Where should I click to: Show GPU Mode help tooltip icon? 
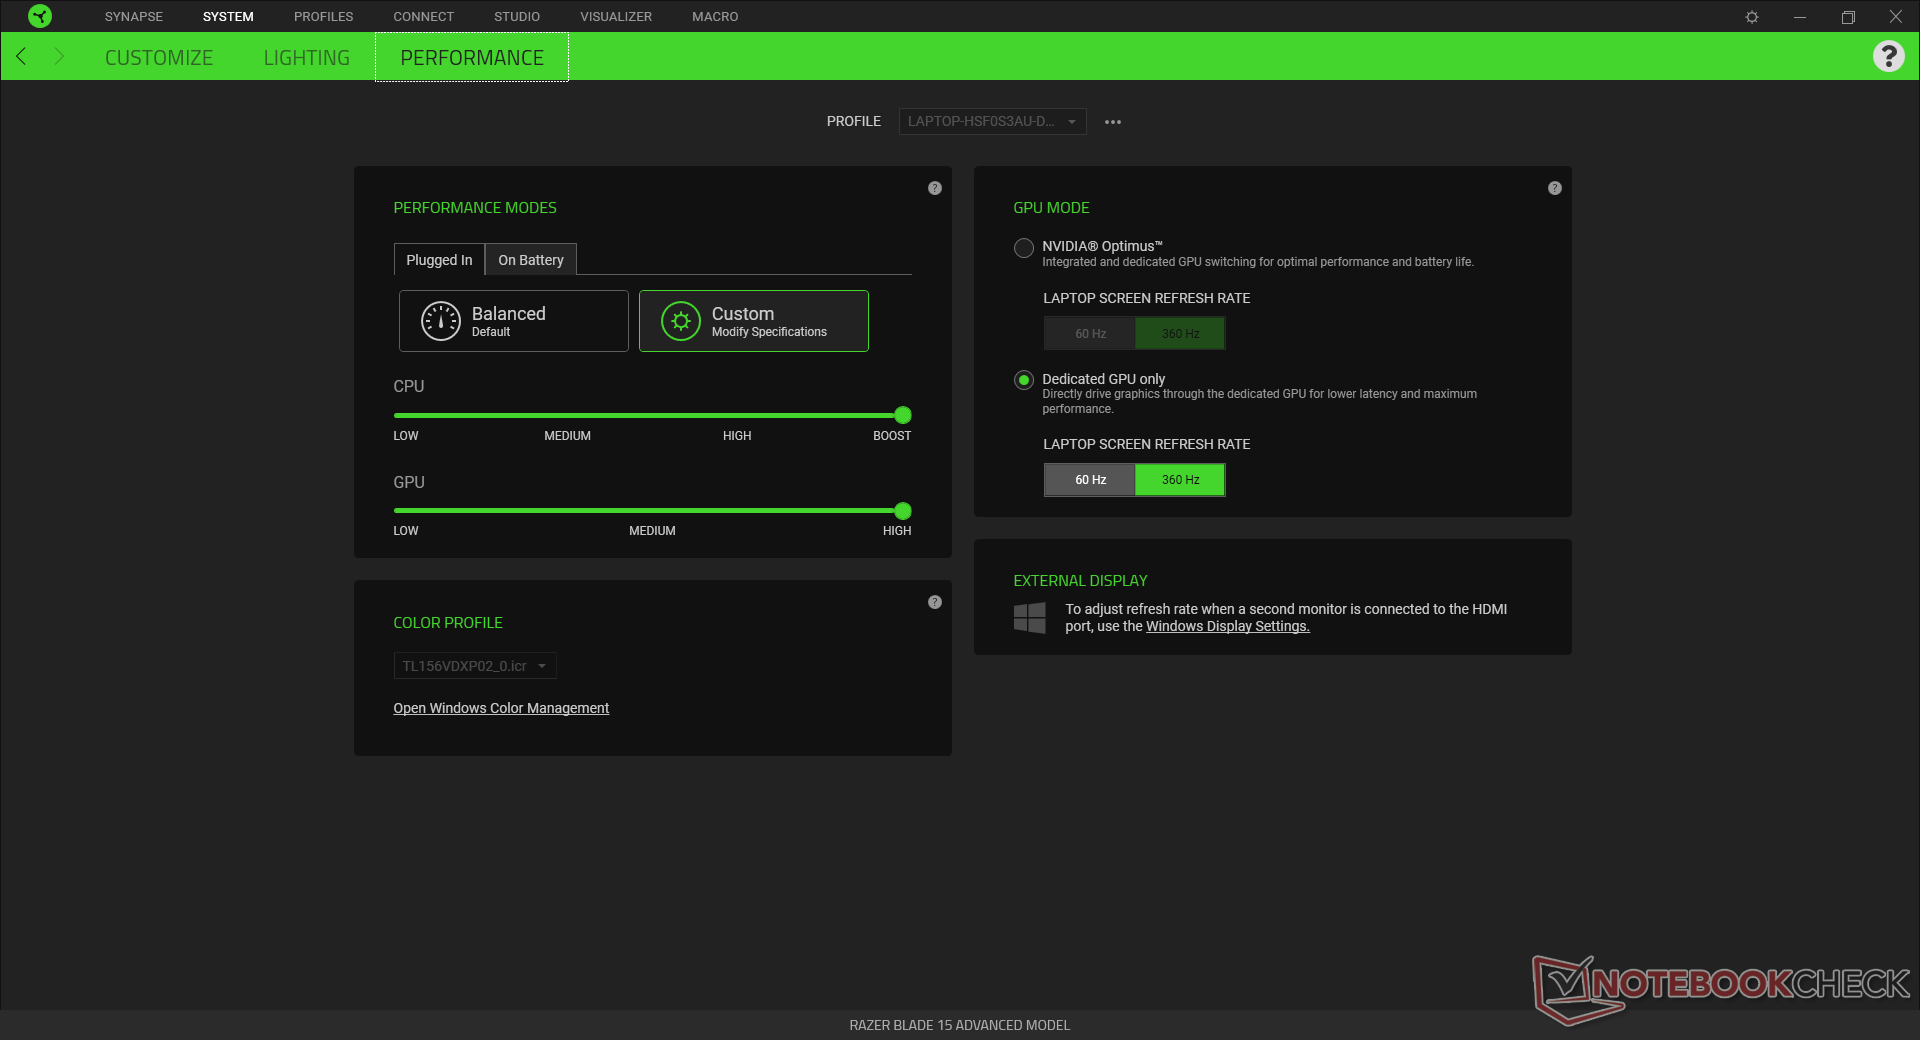[x=1555, y=188]
